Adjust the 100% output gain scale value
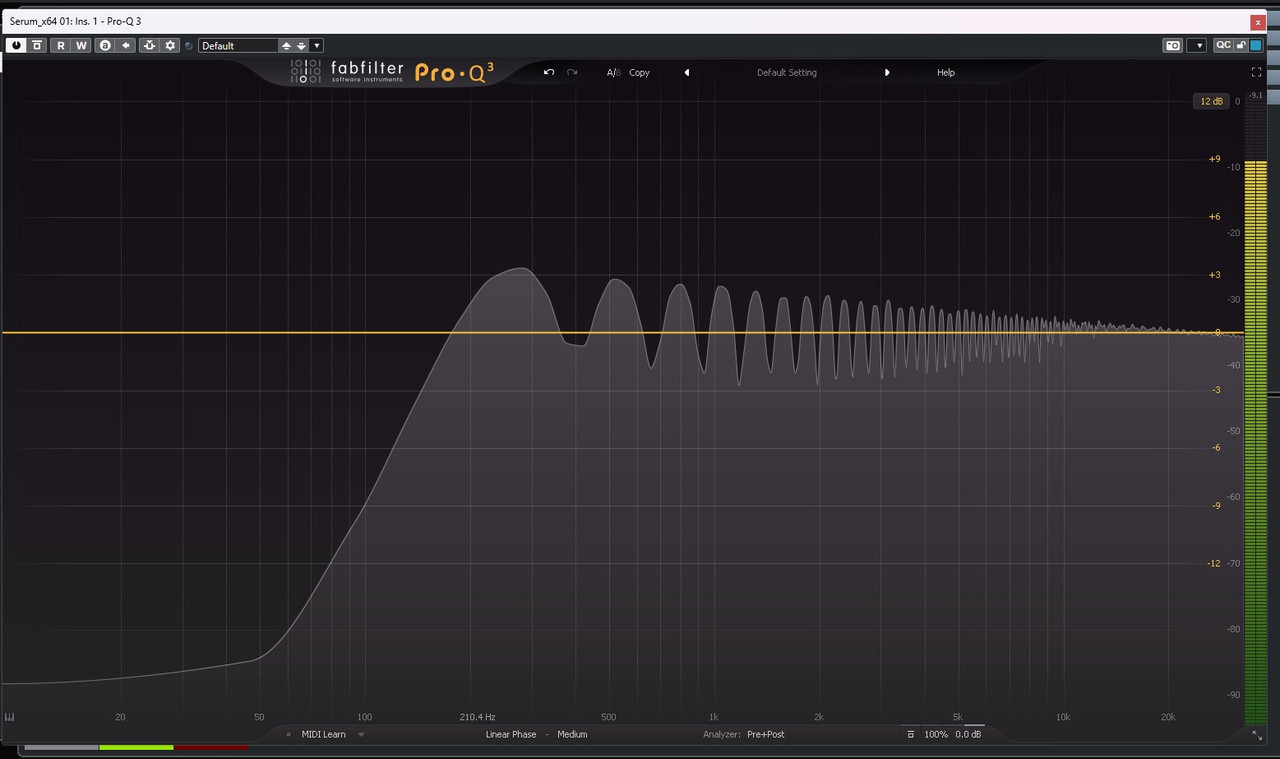 [936, 735]
